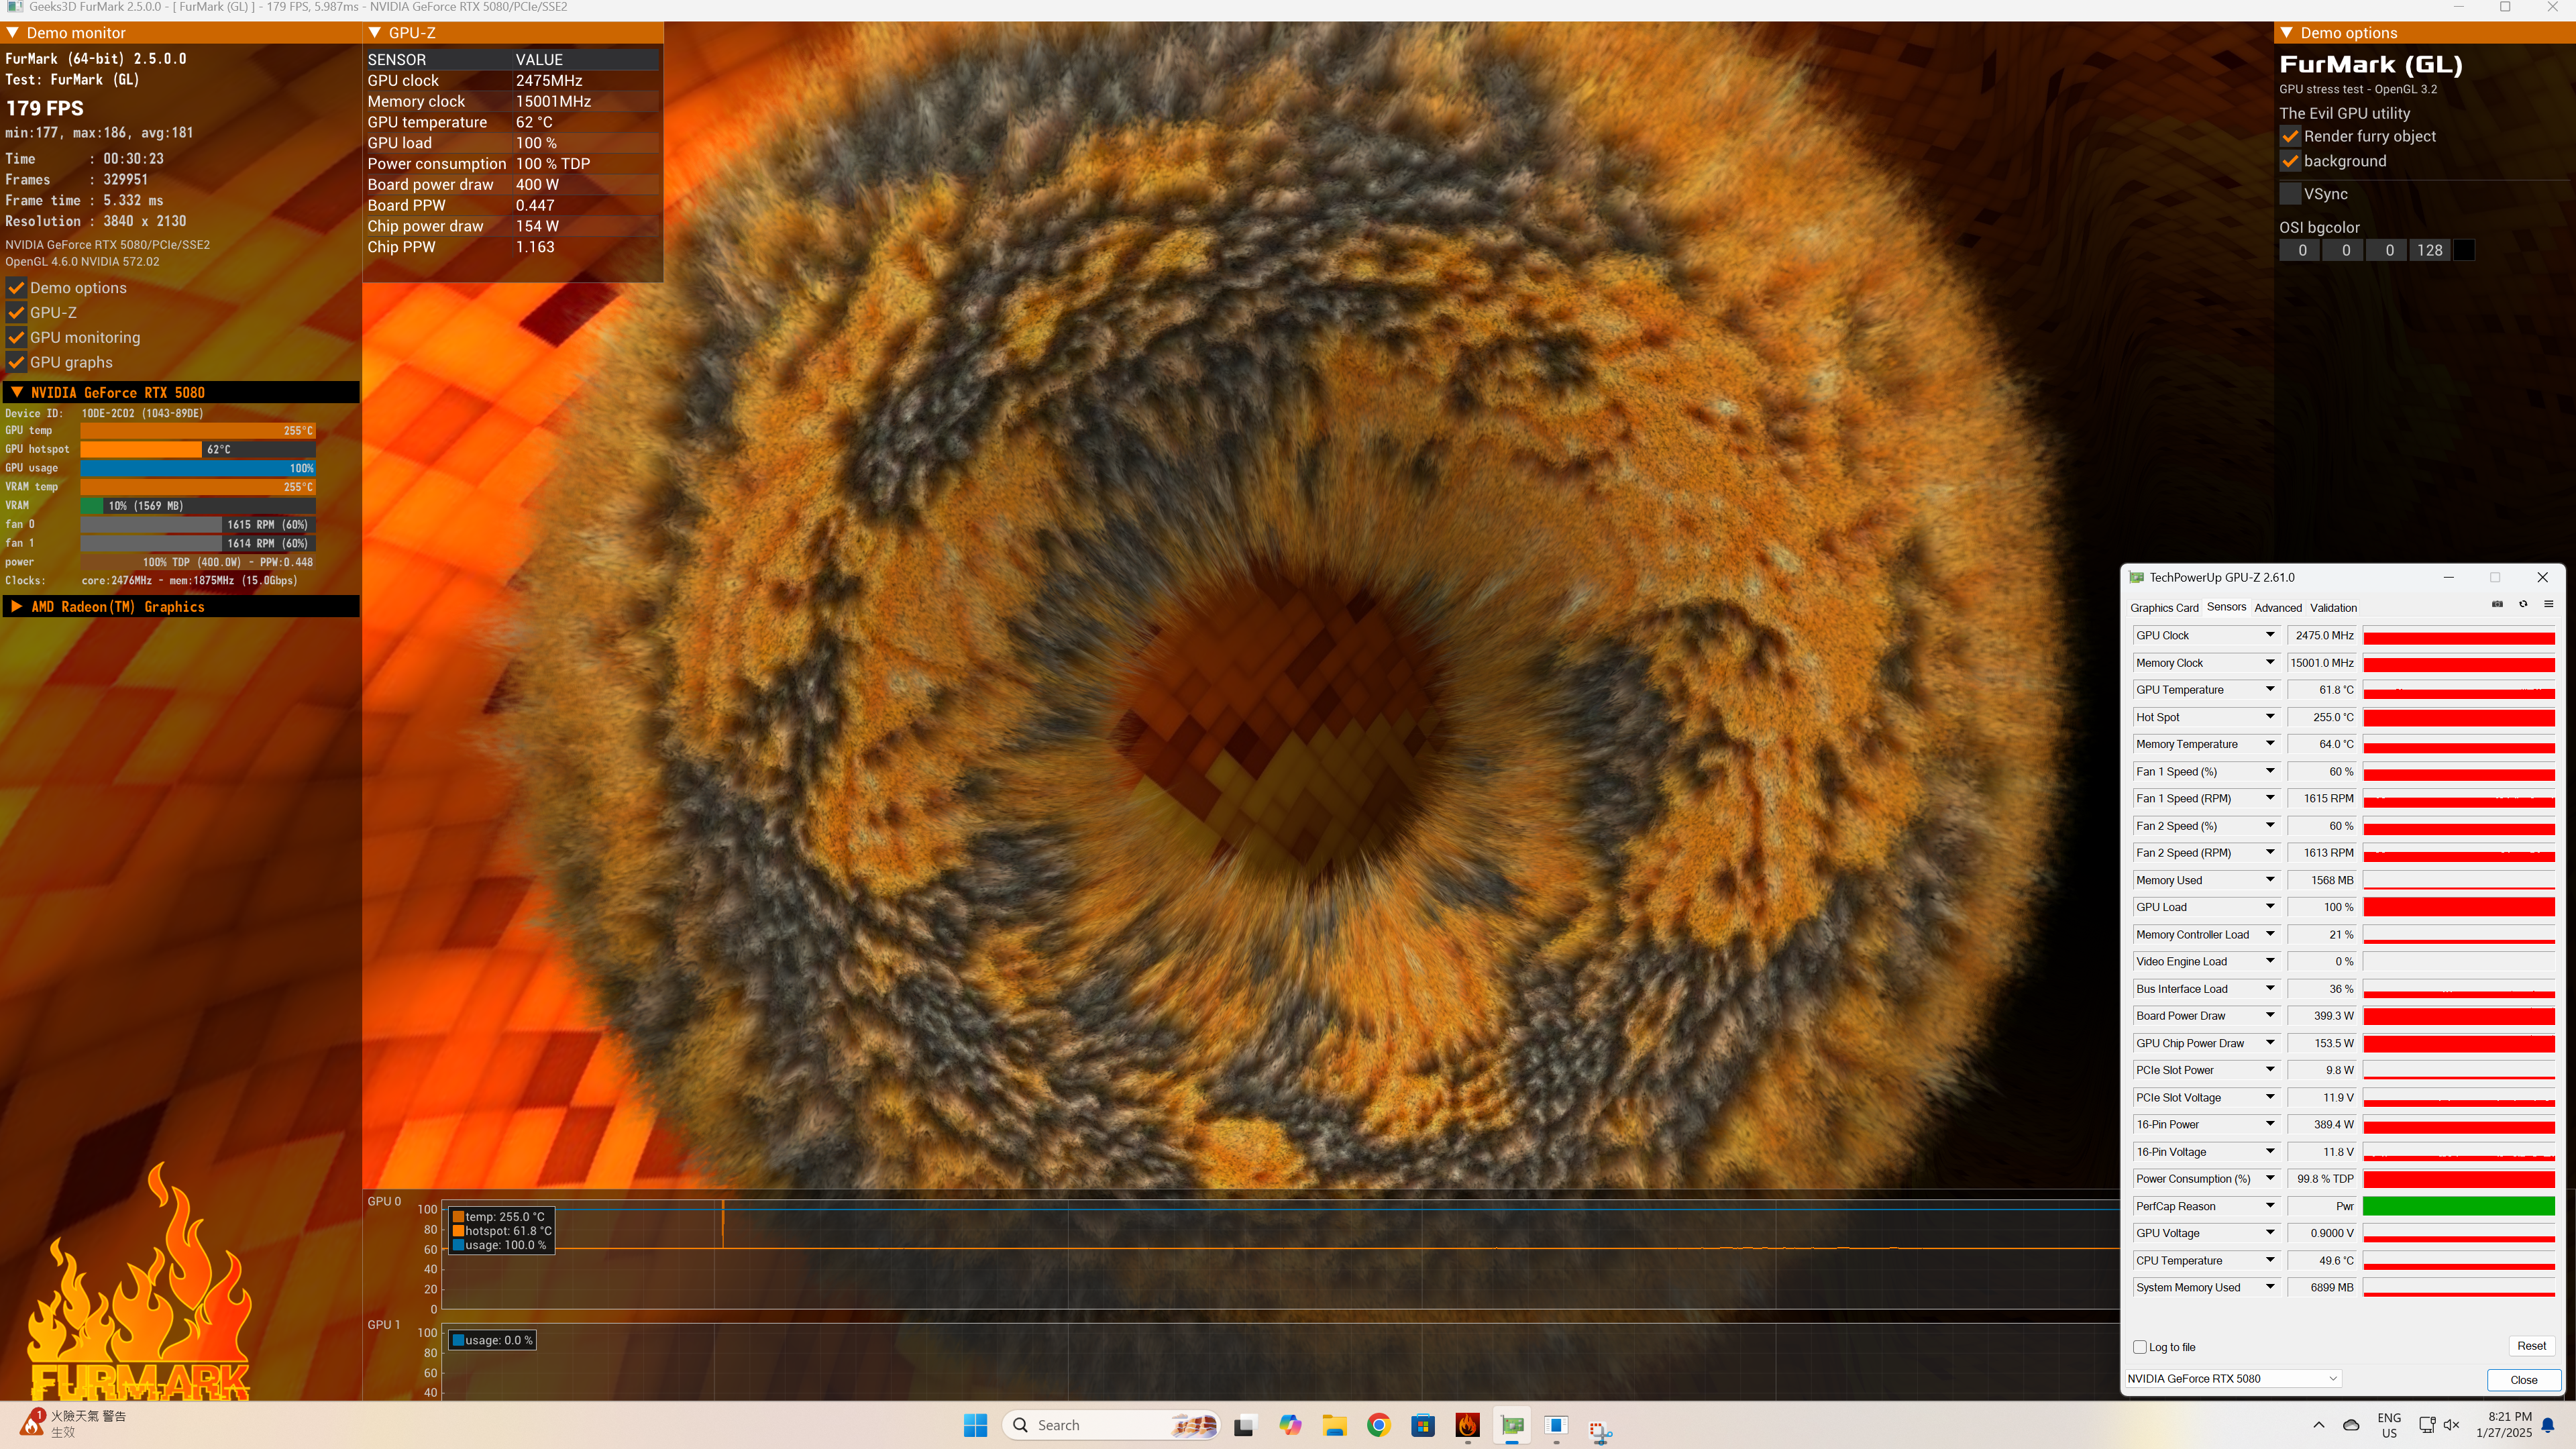2576x1449 pixels.
Task: Toggle the Demo options checkbox in Demo monitor
Action: (16, 288)
